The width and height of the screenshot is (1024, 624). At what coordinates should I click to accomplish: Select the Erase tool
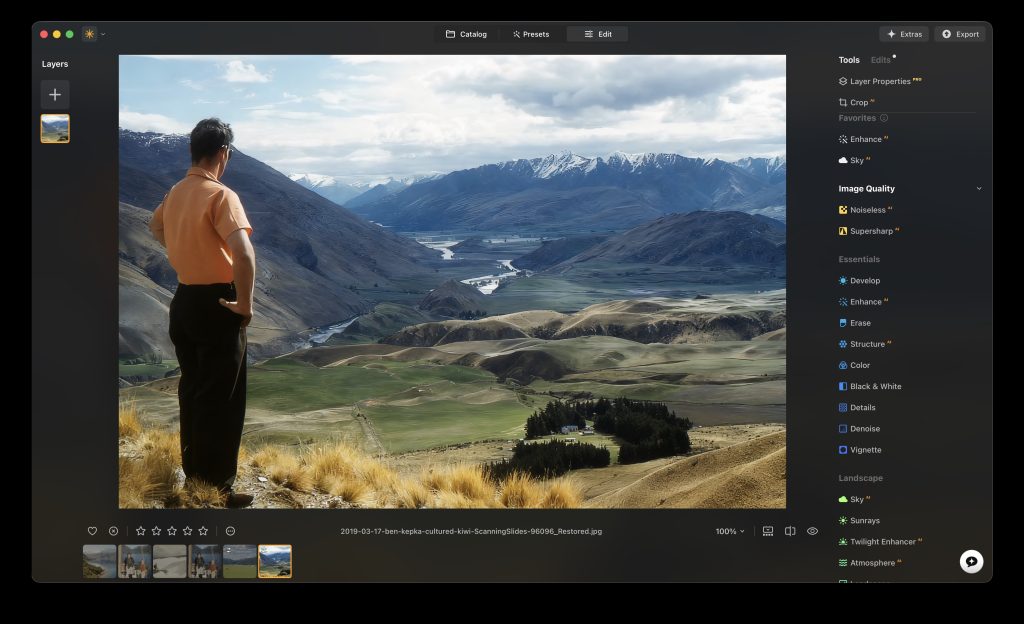[x=858, y=322]
